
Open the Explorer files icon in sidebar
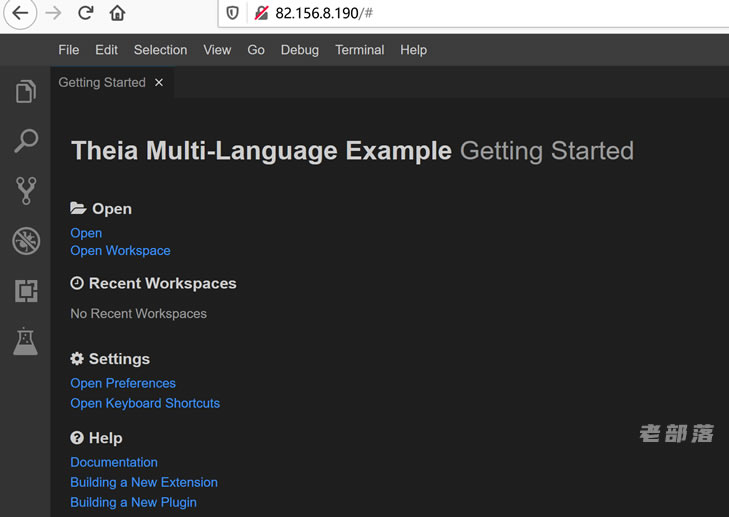26,91
